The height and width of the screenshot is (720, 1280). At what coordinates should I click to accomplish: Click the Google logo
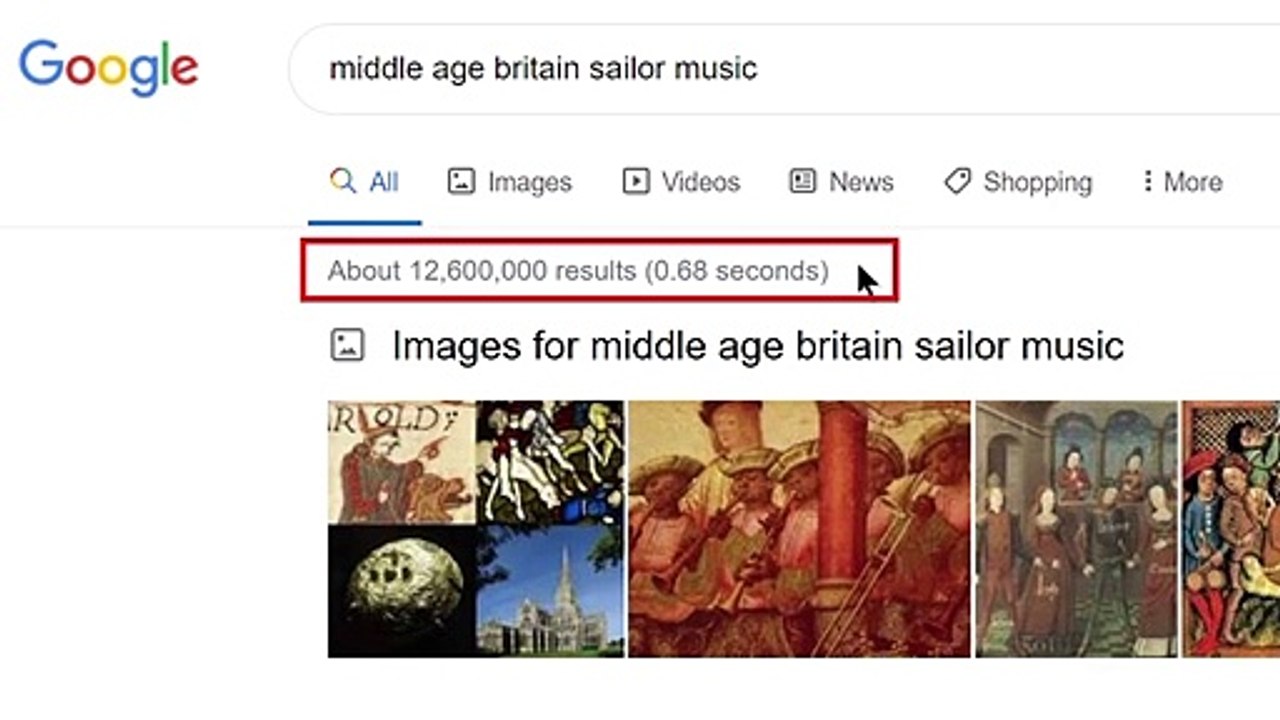[108, 67]
